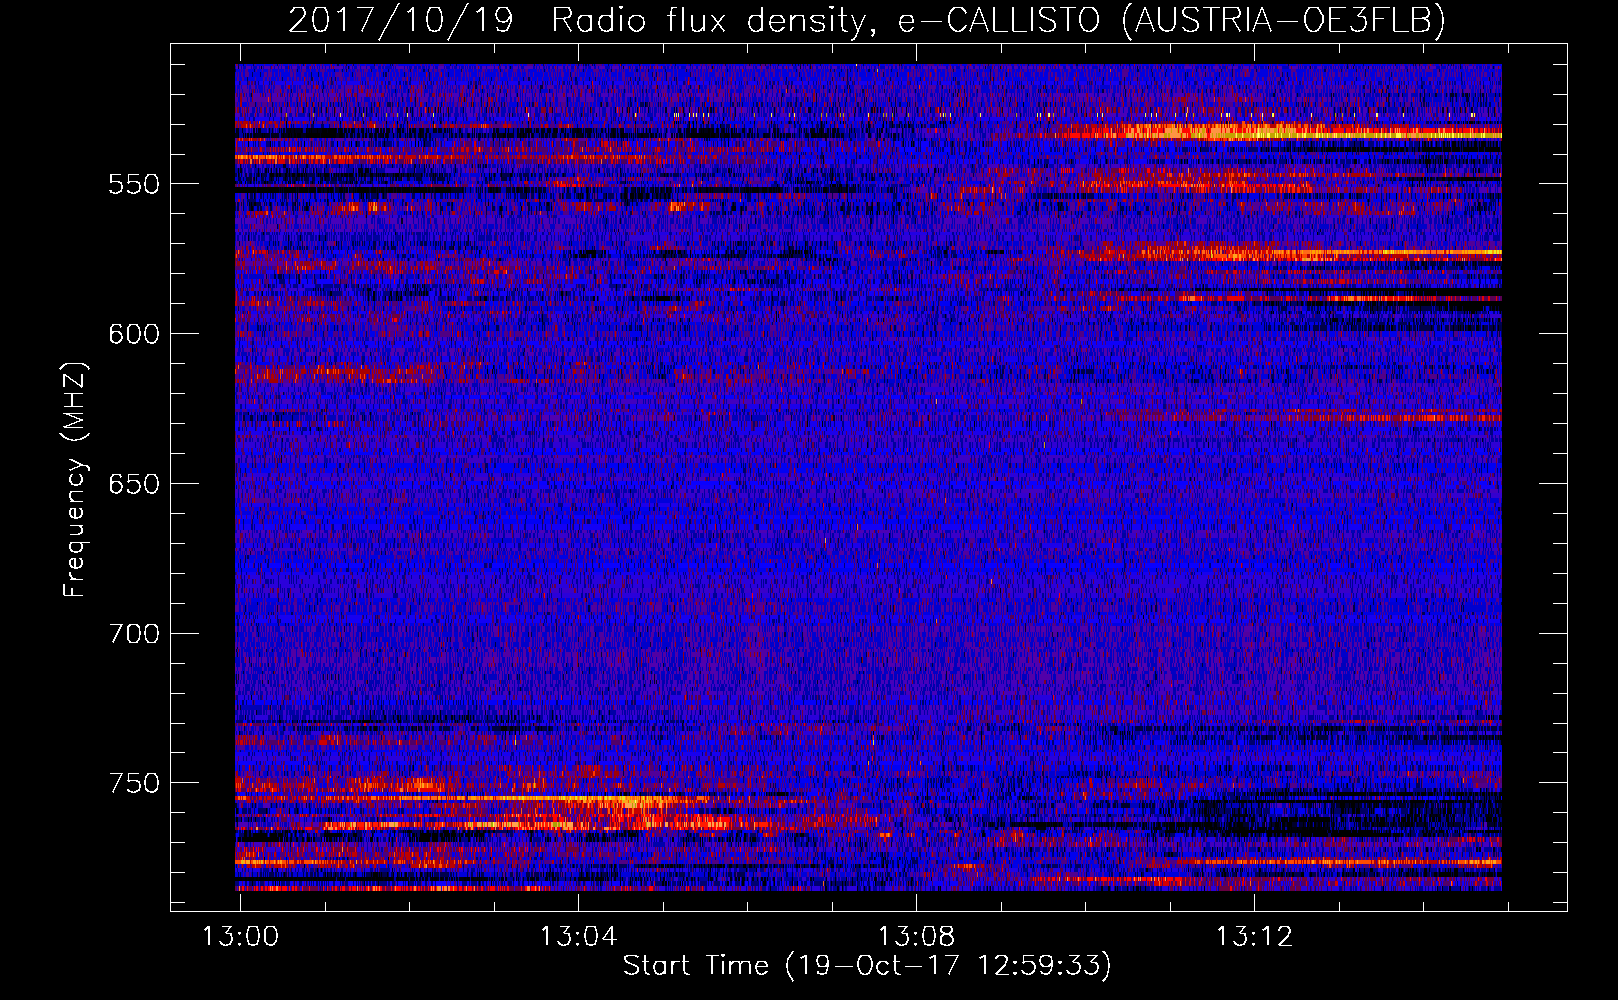Click the 'Frequency (MHZ)' axis label
Screen dimensions: 1618x1000
click(75, 480)
